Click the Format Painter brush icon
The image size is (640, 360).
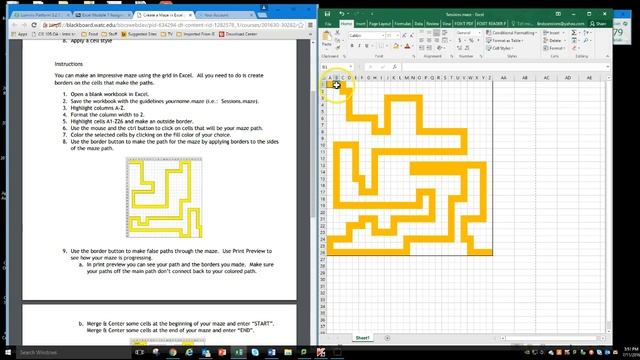tap(338, 47)
